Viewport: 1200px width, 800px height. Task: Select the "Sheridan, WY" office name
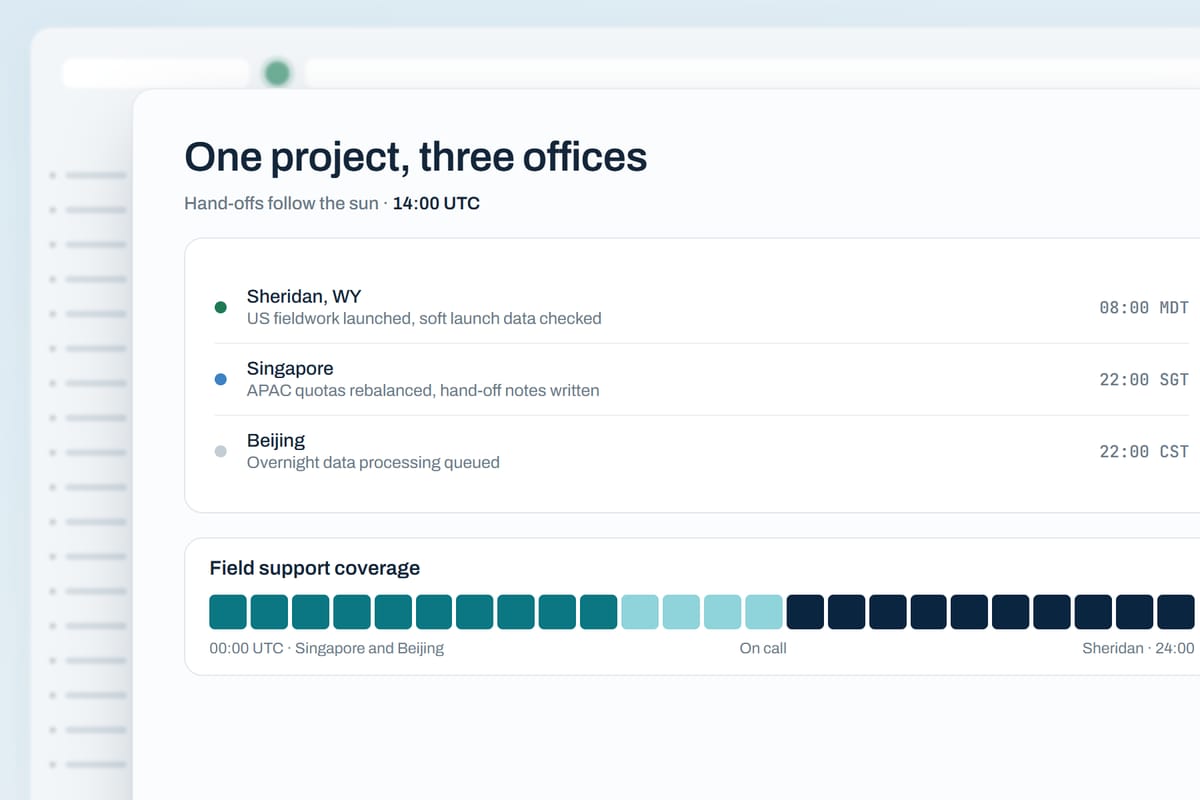304,296
